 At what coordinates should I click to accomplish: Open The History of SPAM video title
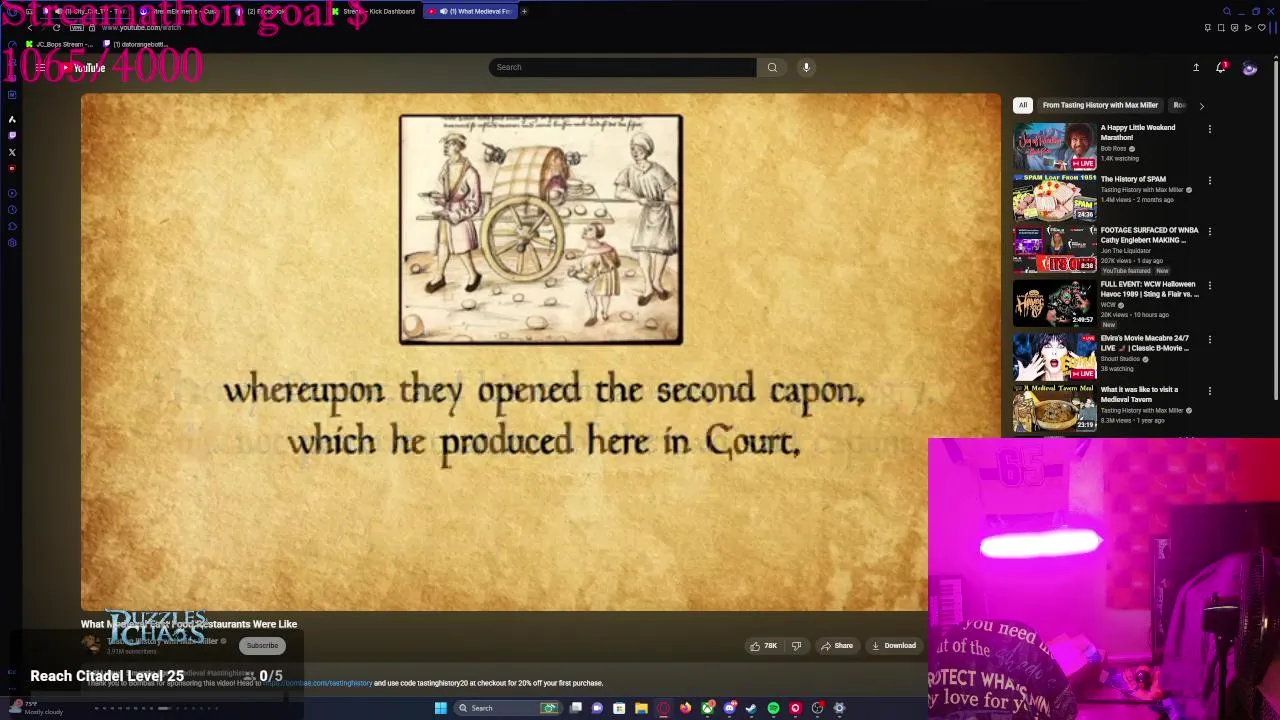tap(1133, 179)
